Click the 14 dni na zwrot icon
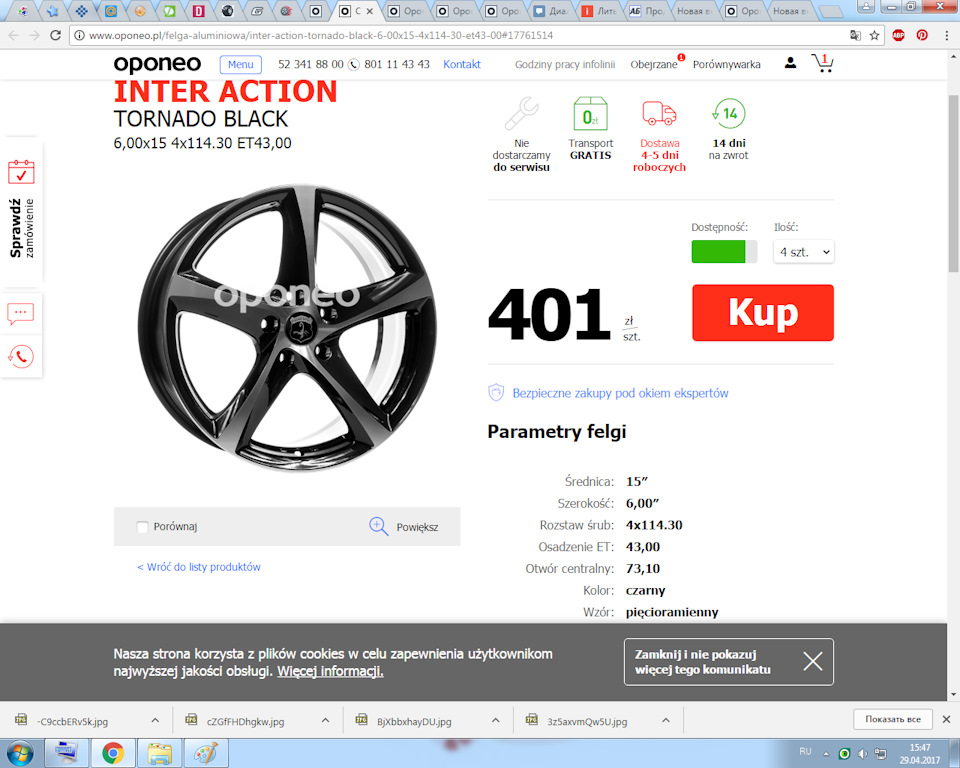Image resolution: width=960 pixels, height=768 pixels. point(729,113)
